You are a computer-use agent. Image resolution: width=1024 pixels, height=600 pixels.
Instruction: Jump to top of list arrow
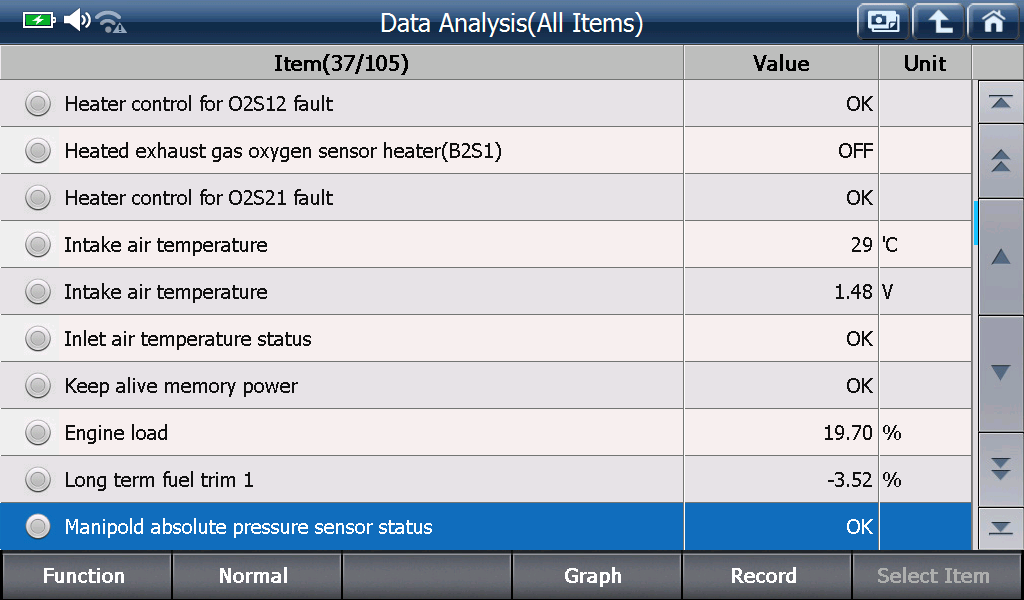1000,102
